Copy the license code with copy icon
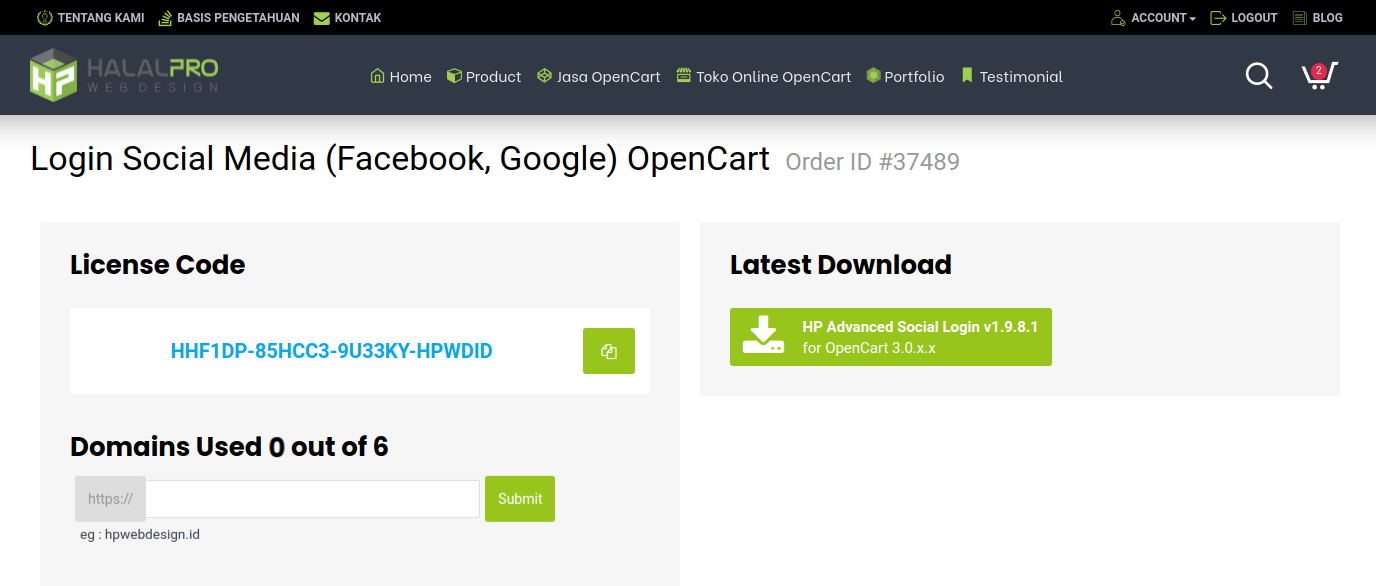1376x586 pixels. pos(608,351)
